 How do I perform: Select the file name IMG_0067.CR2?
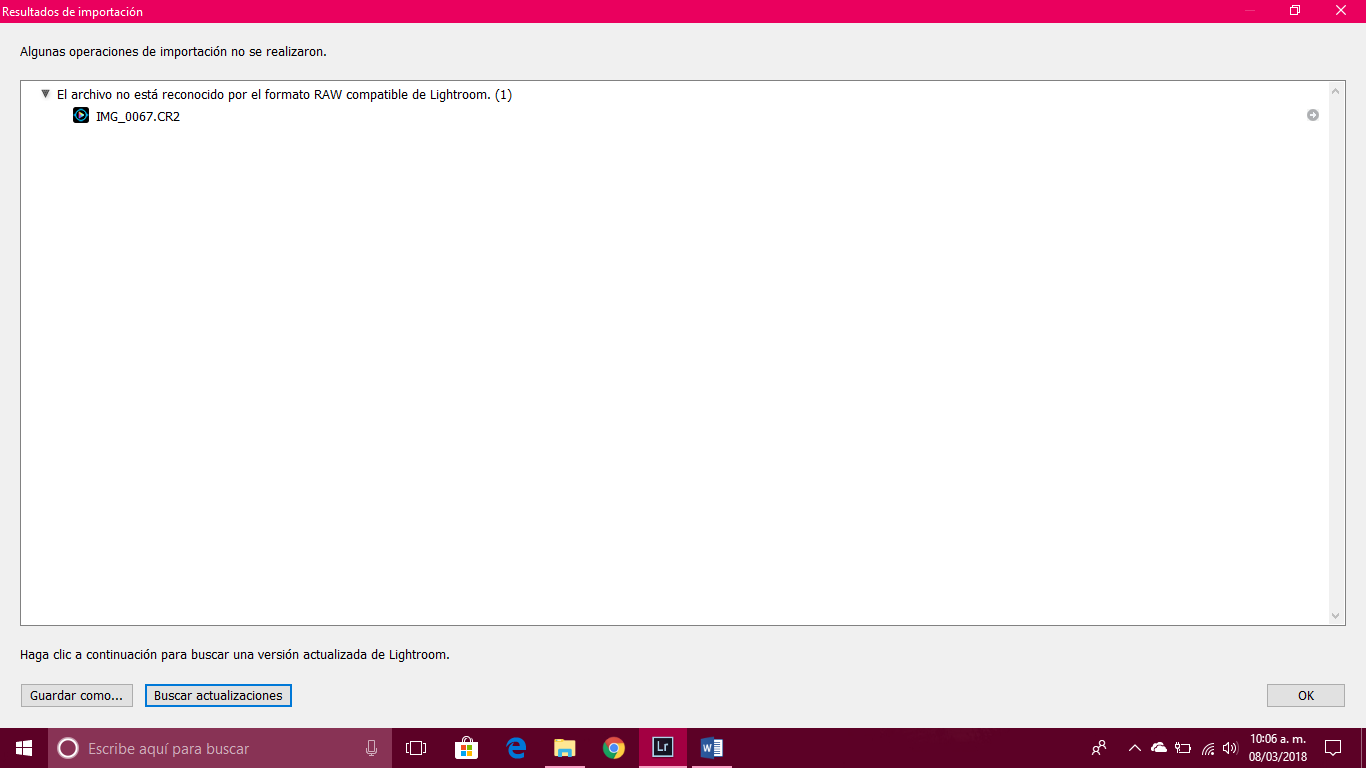(138, 116)
